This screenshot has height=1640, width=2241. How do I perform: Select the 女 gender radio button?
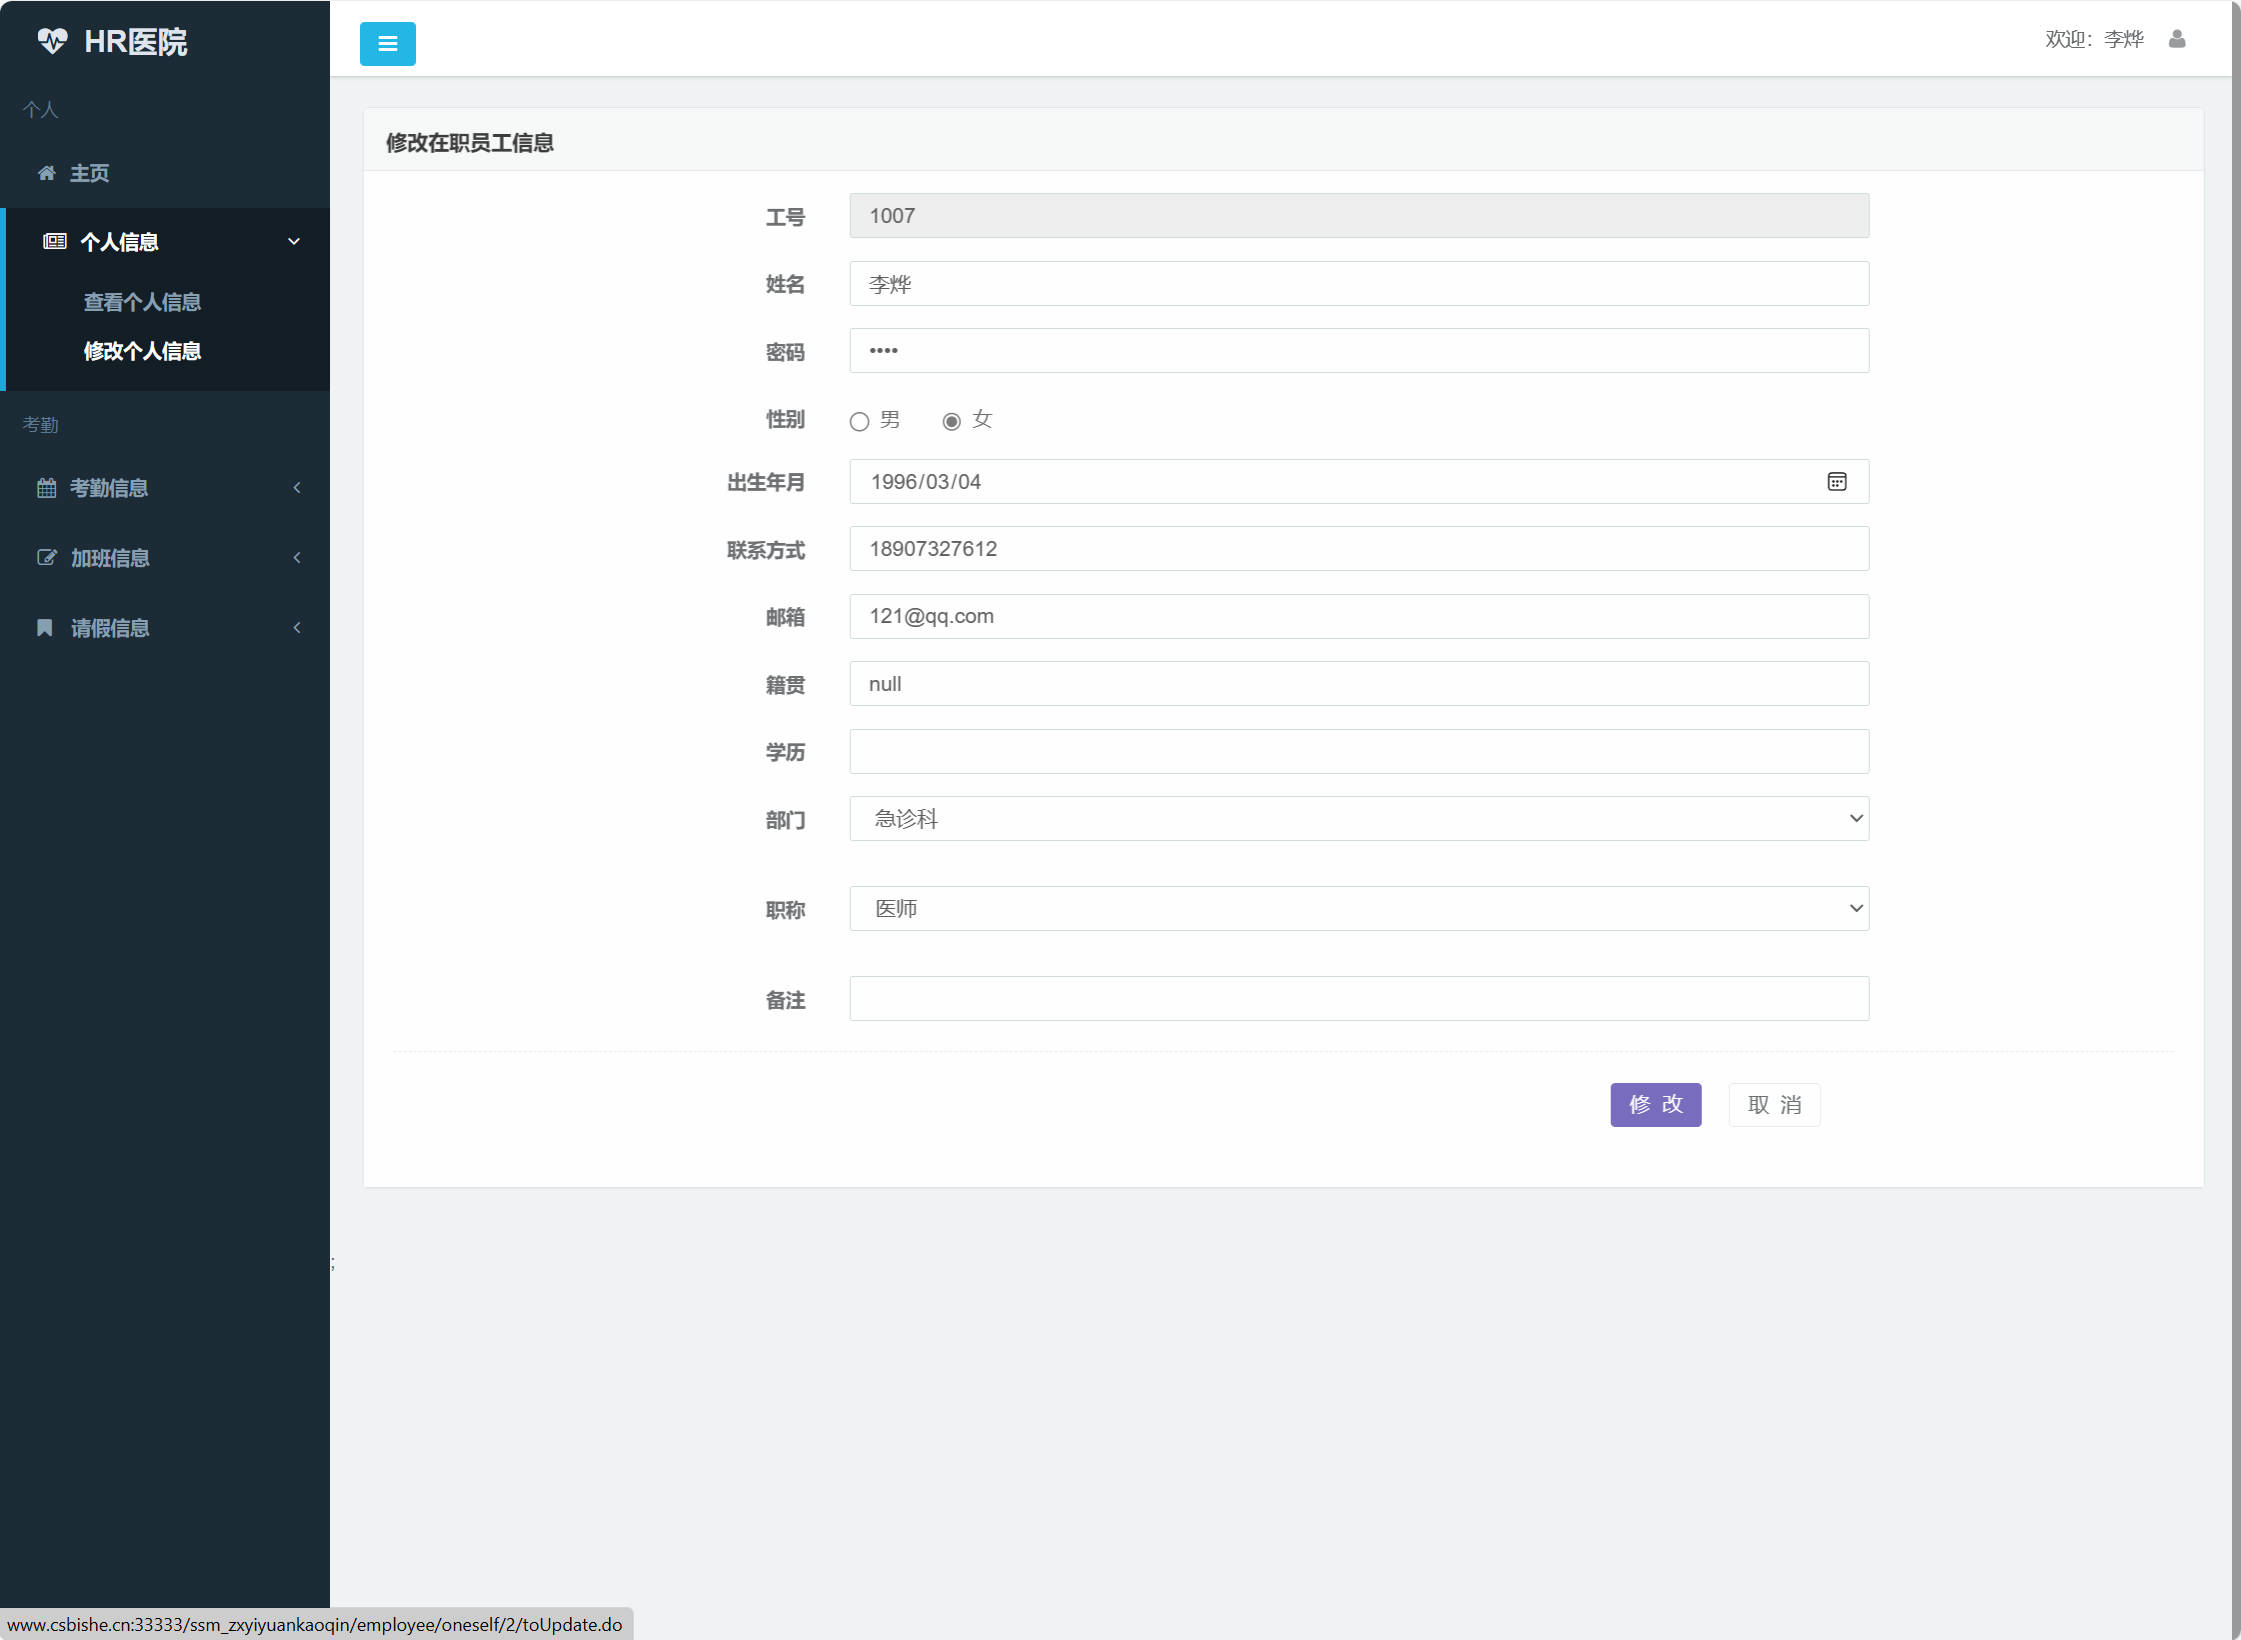(951, 422)
